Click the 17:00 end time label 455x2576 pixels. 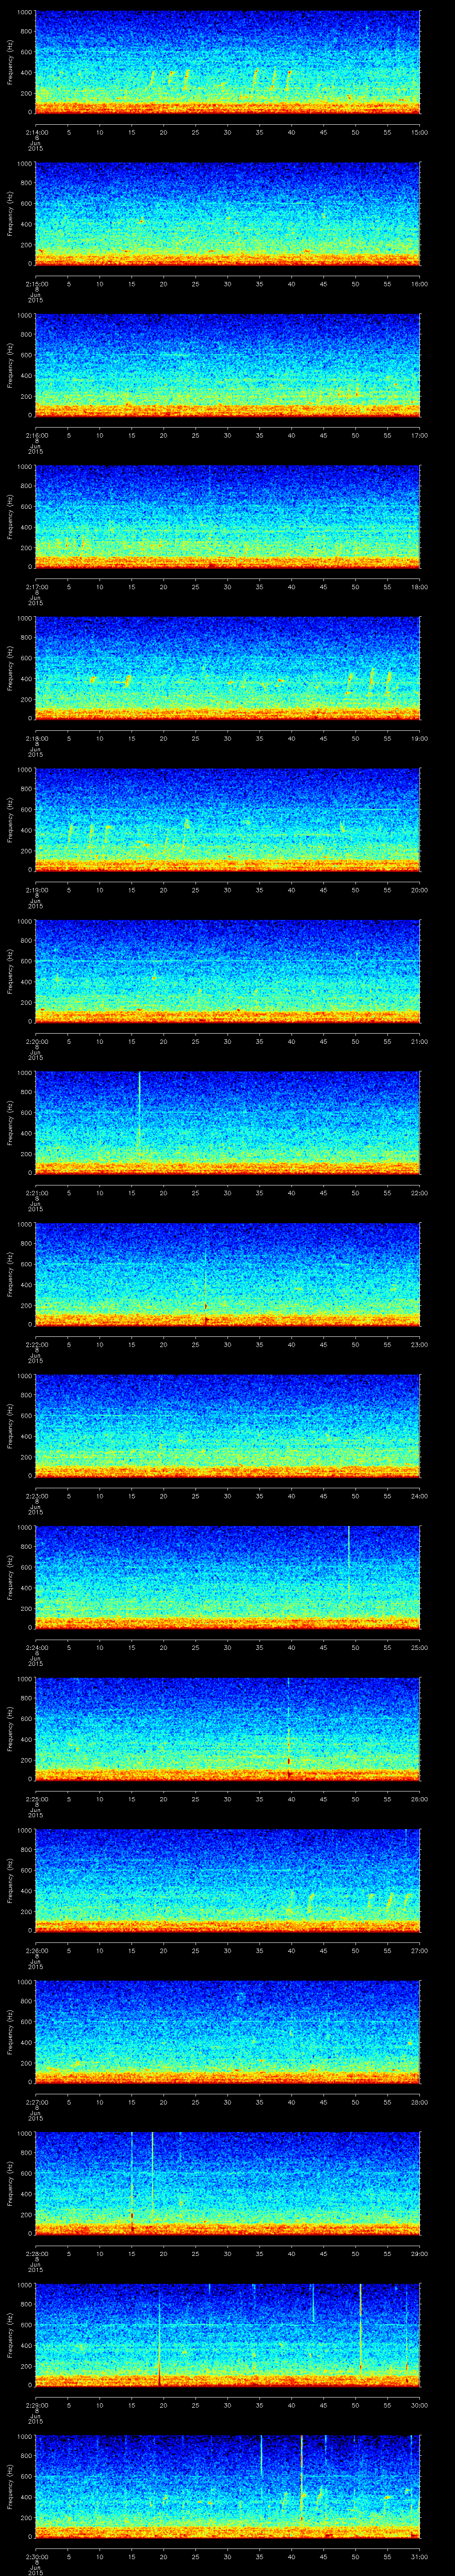(420, 435)
